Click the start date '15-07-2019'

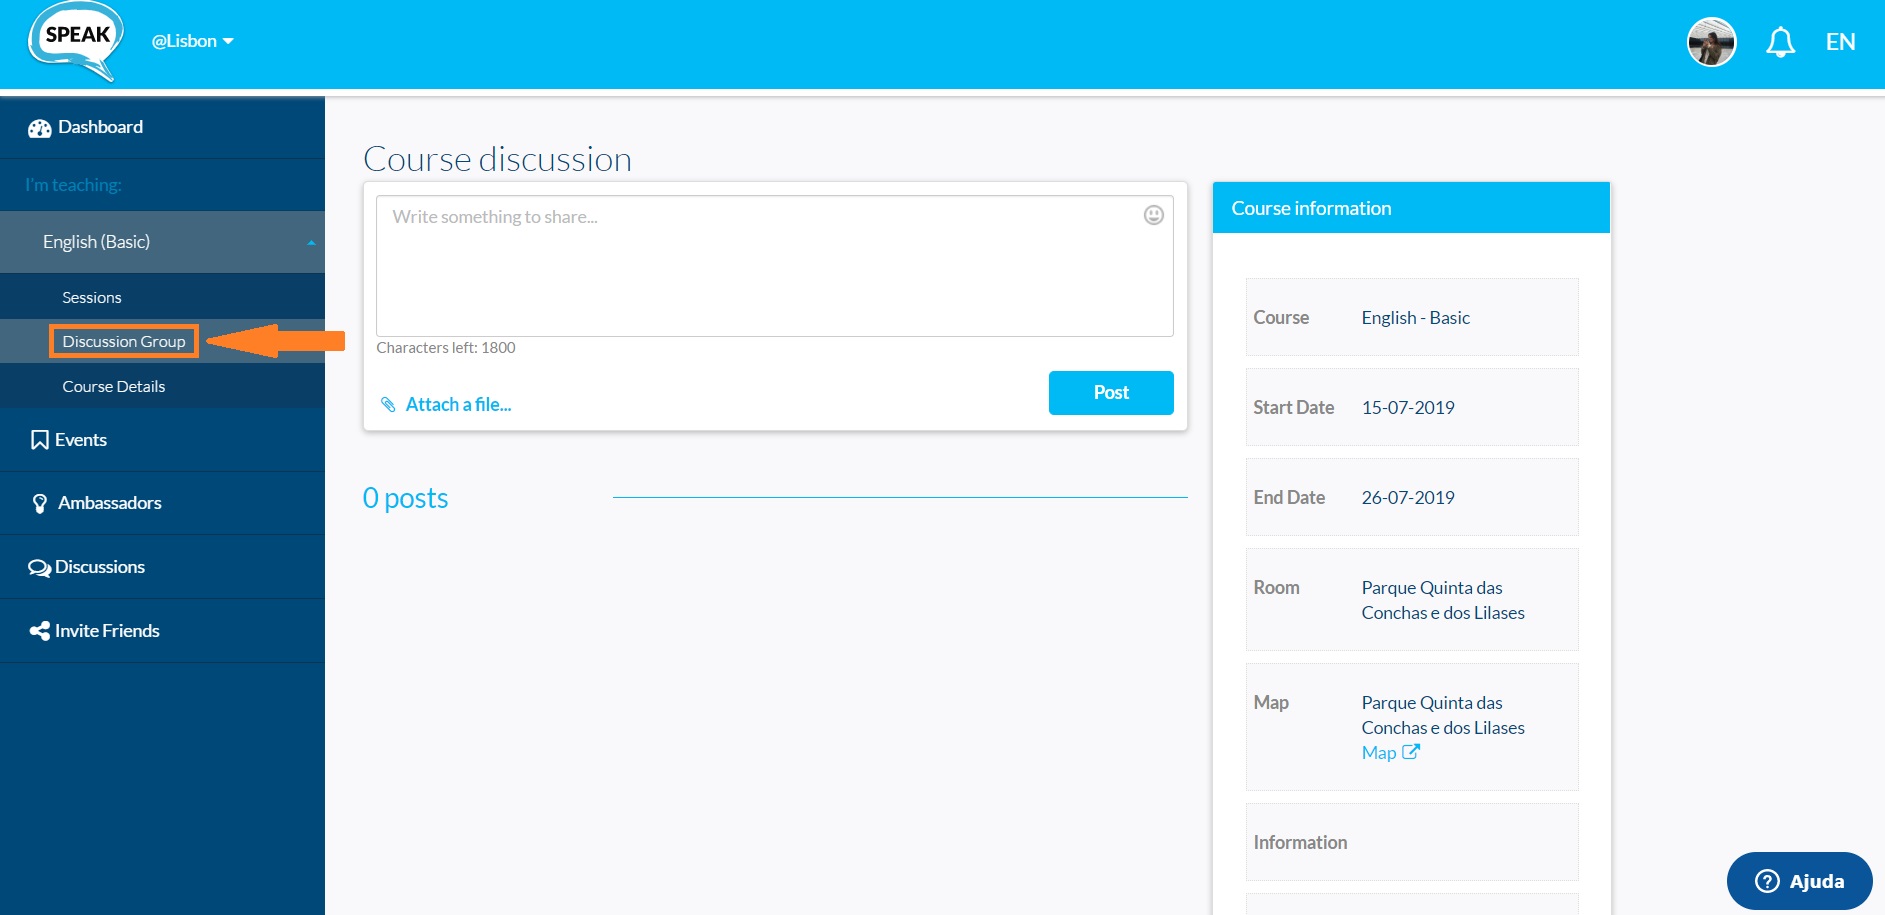(x=1408, y=408)
